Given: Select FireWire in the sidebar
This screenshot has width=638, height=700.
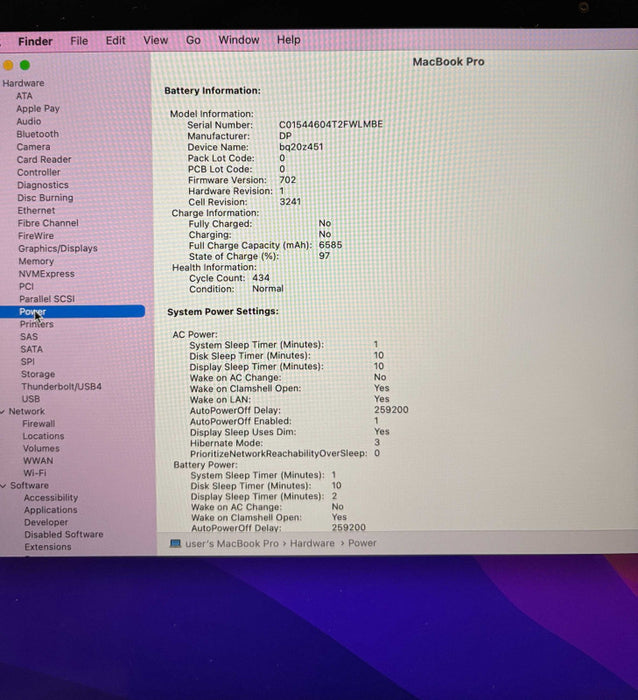Looking at the screenshot, I should click(36, 236).
